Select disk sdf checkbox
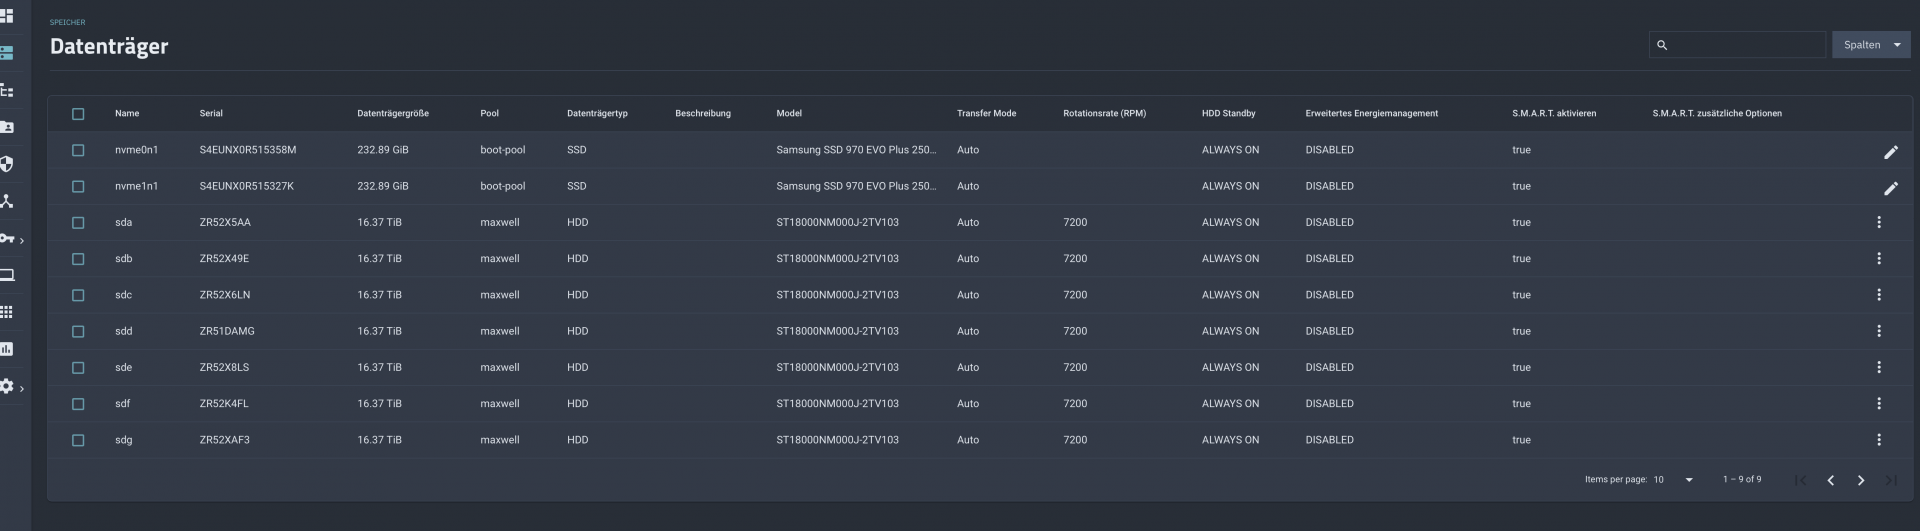Viewport: 1920px width, 531px height. point(78,404)
